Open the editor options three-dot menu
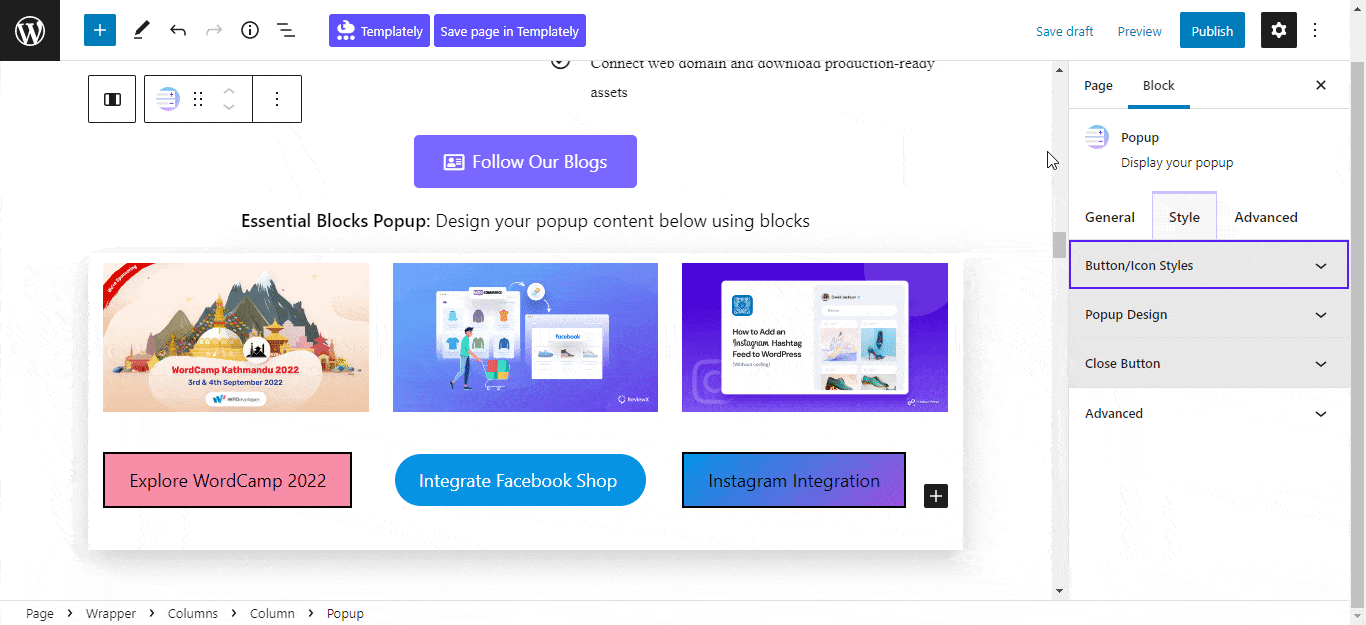The image size is (1366, 625). point(1315,30)
